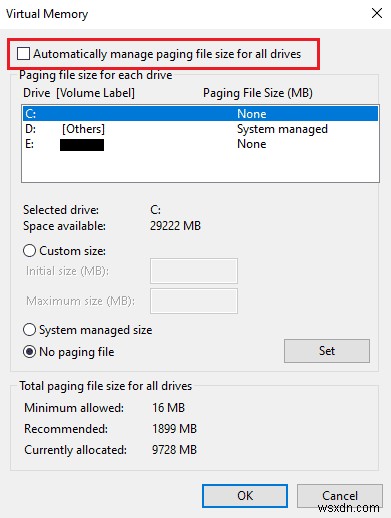Click the Paging File Size (MB) header
The height and width of the screenshot is (518, 391).
(258, 93)
